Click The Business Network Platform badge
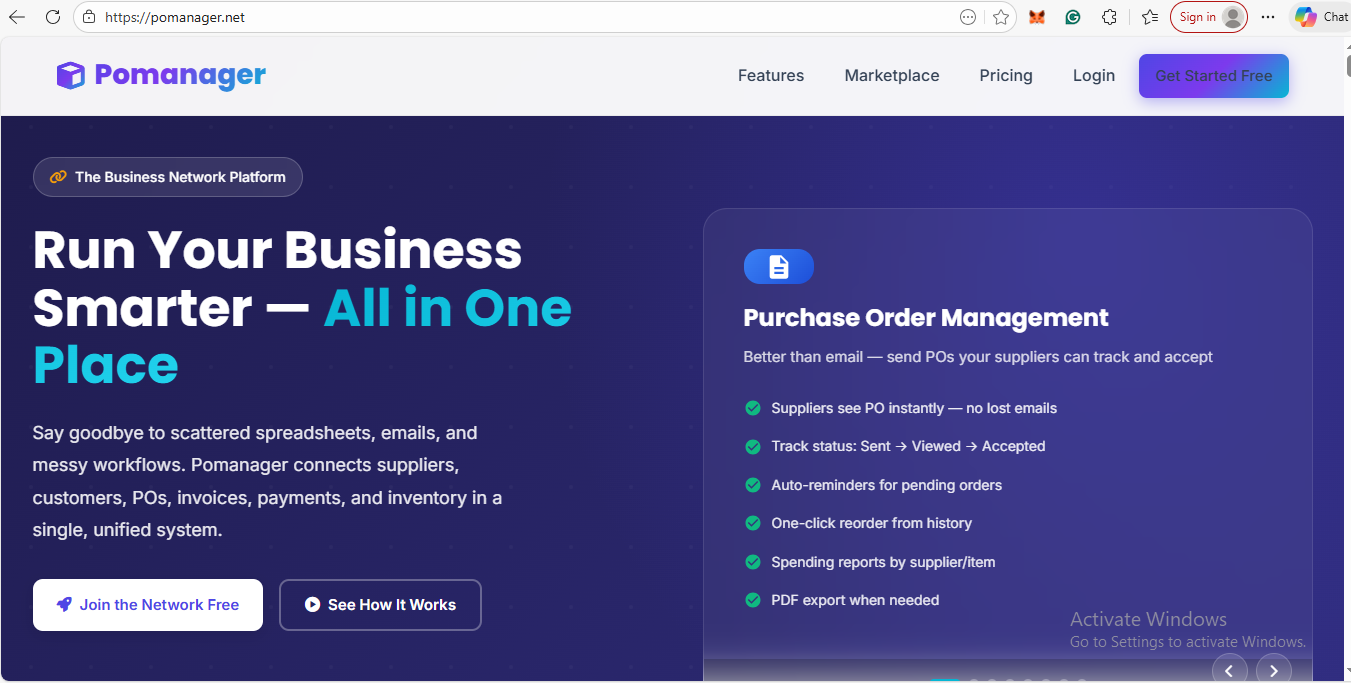 [x=168, y=177]
